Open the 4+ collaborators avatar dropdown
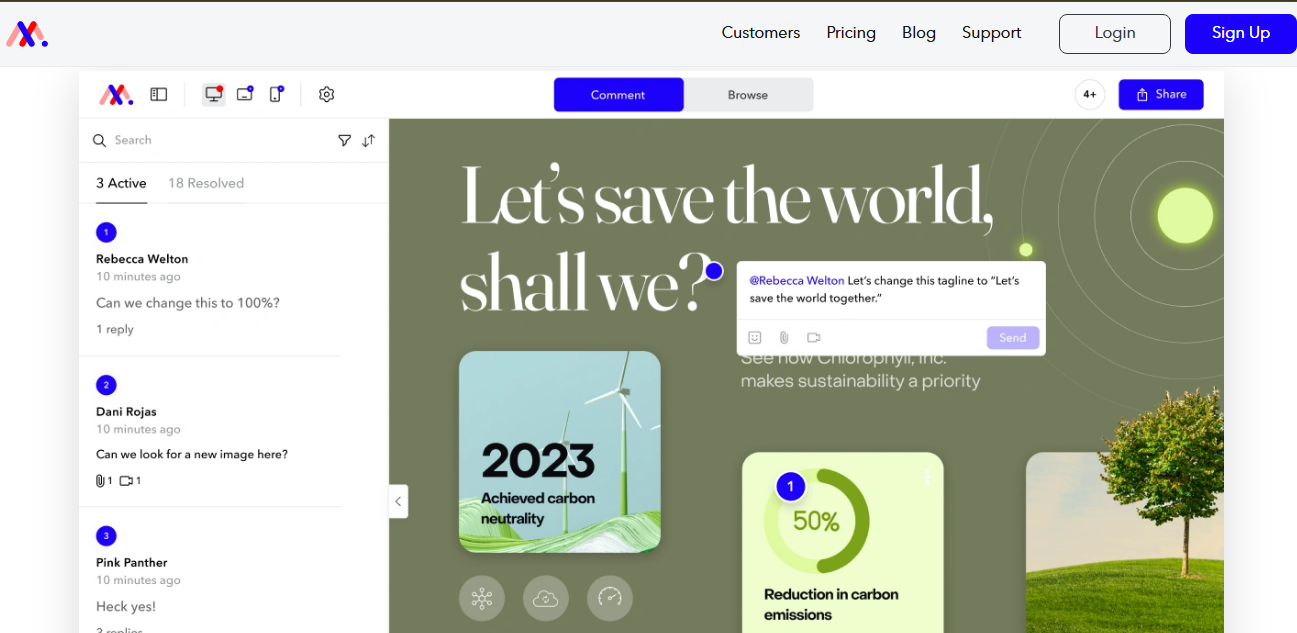The height and width of the screenshot is (633, 1297). 1089,94
